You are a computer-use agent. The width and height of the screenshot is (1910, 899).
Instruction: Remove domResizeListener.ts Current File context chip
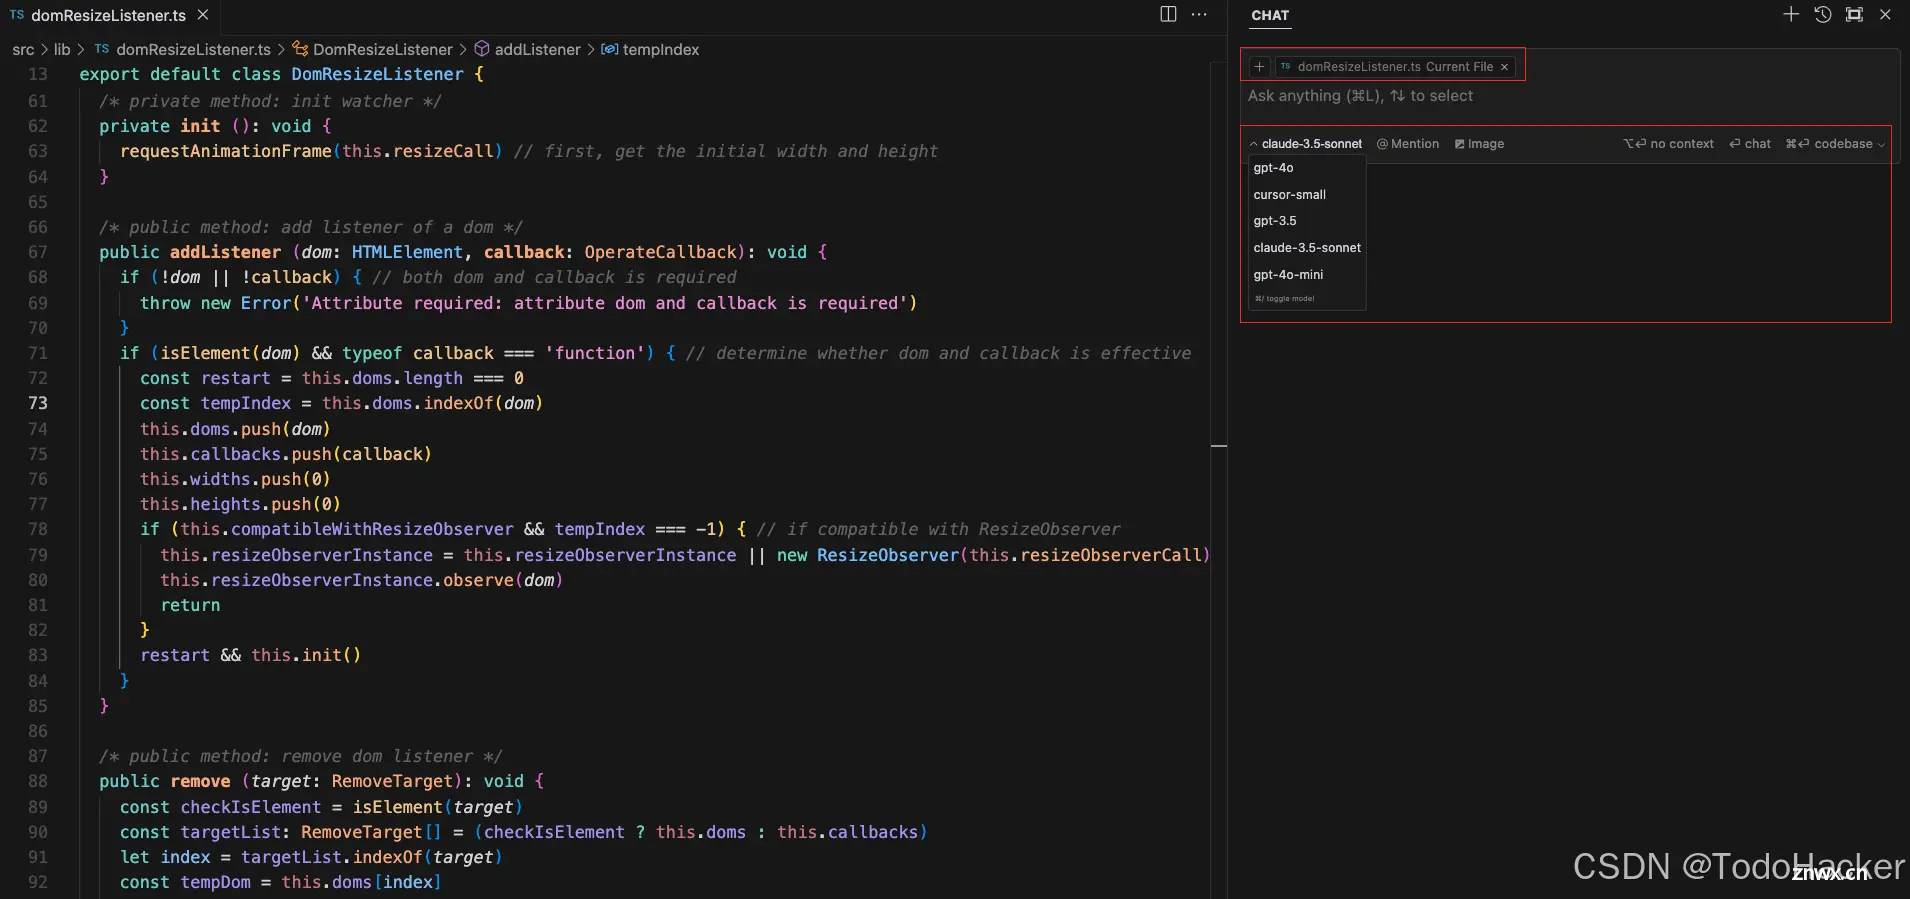1504,67
